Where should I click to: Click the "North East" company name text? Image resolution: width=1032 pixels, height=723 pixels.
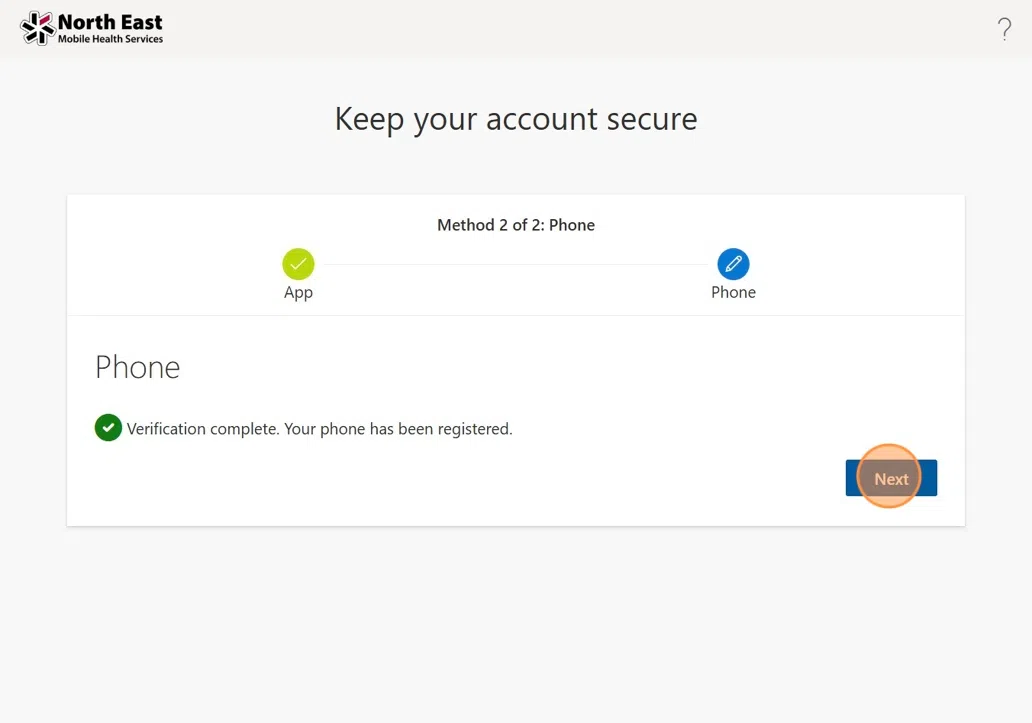[110, 22]
